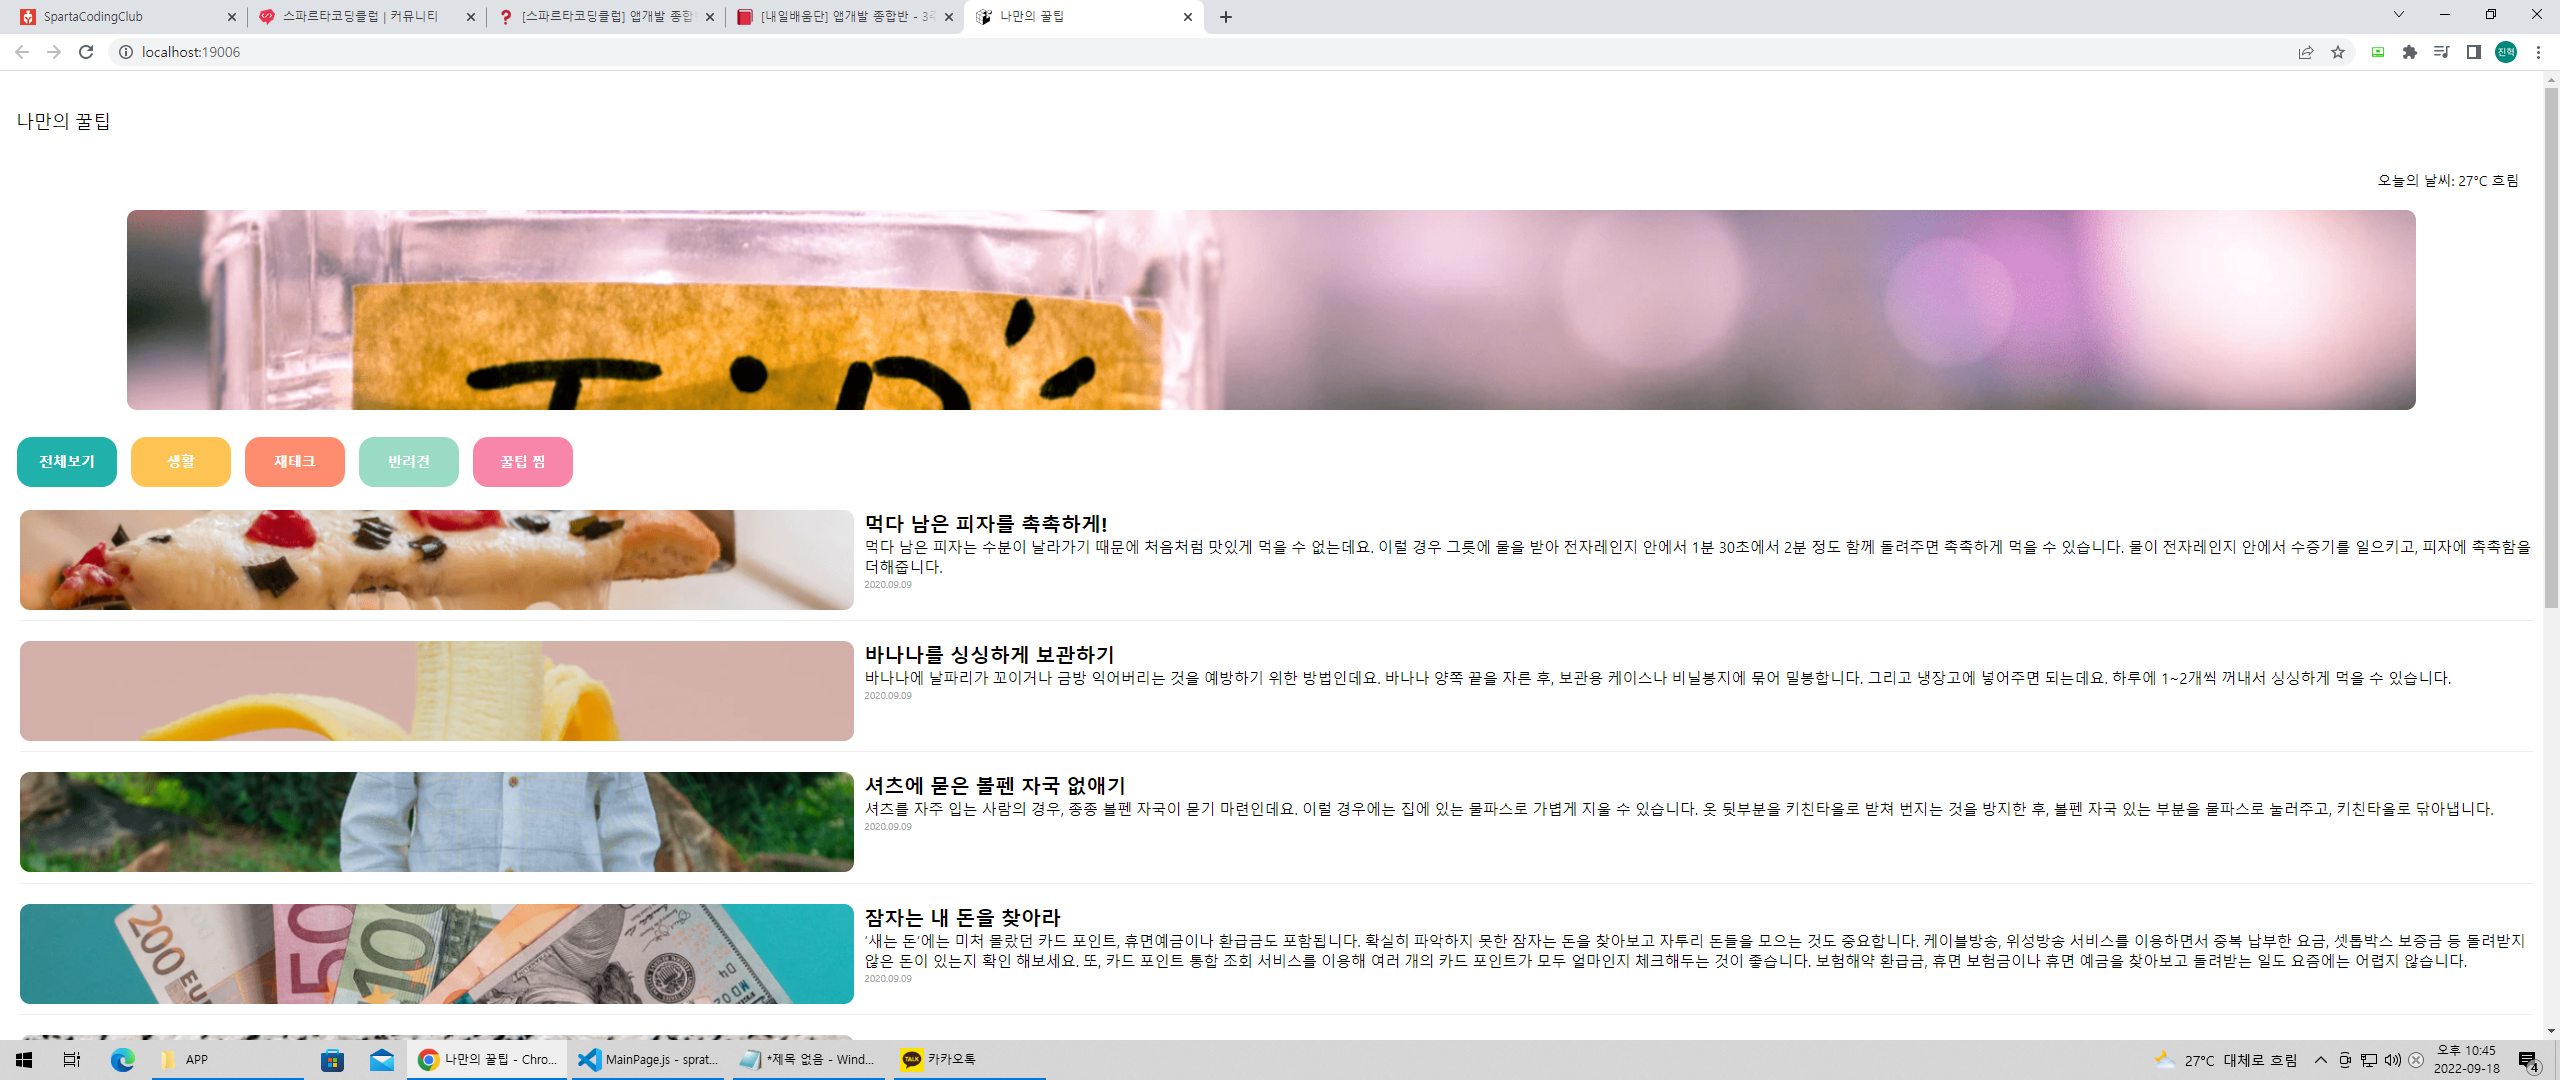Toggle the browser side panel icon
This screenshot has height=1080, width=2560.
(x=2474, y=52)
